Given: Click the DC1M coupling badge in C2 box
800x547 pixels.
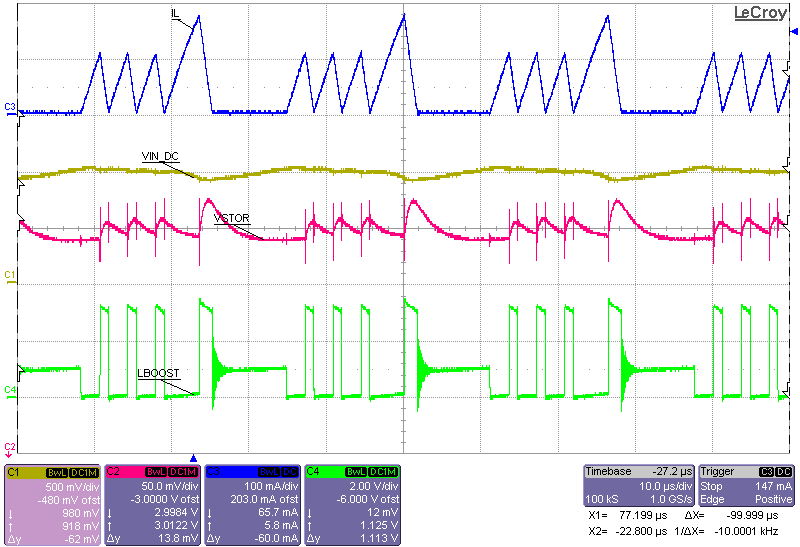Looking at the screenshot, I should point(183,473).
